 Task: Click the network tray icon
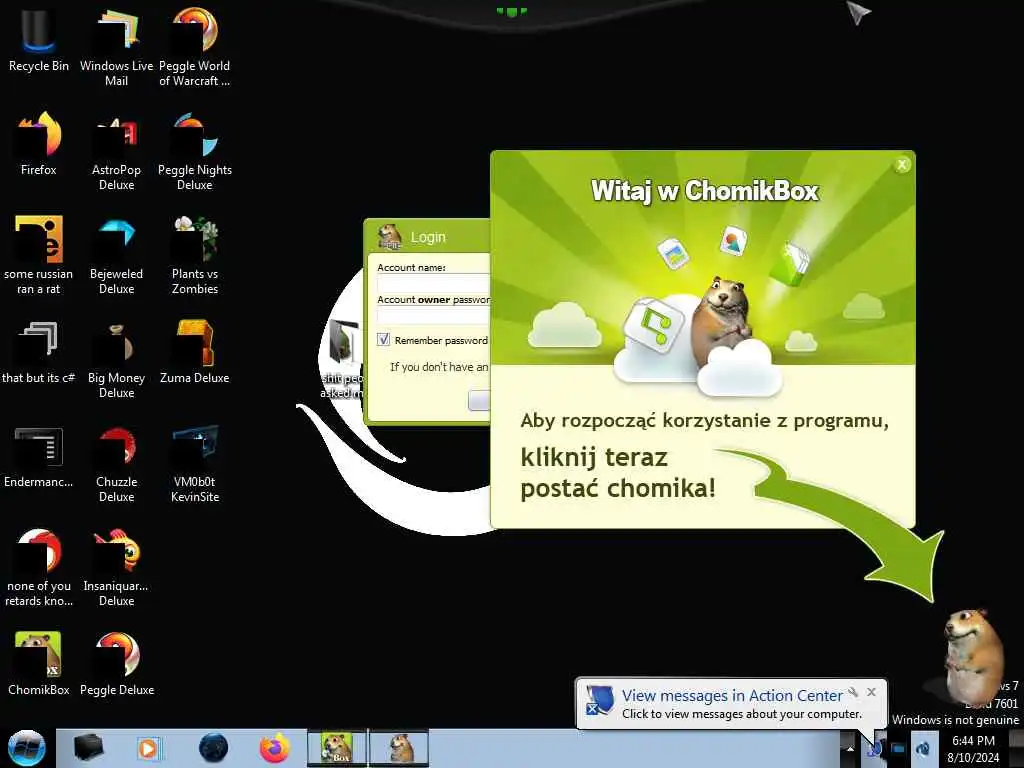point(899,748)
